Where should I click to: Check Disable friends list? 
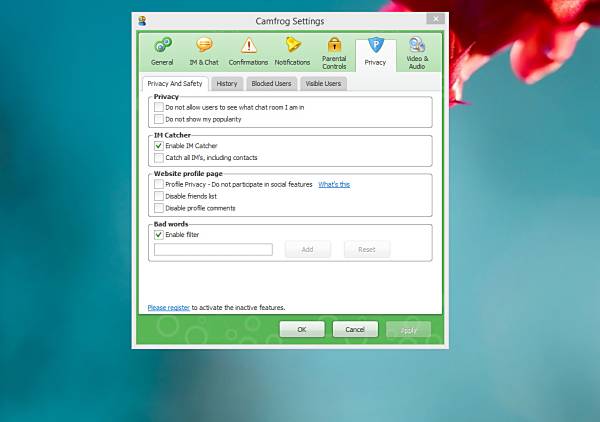pyautogui.click(x=159, y=196)
